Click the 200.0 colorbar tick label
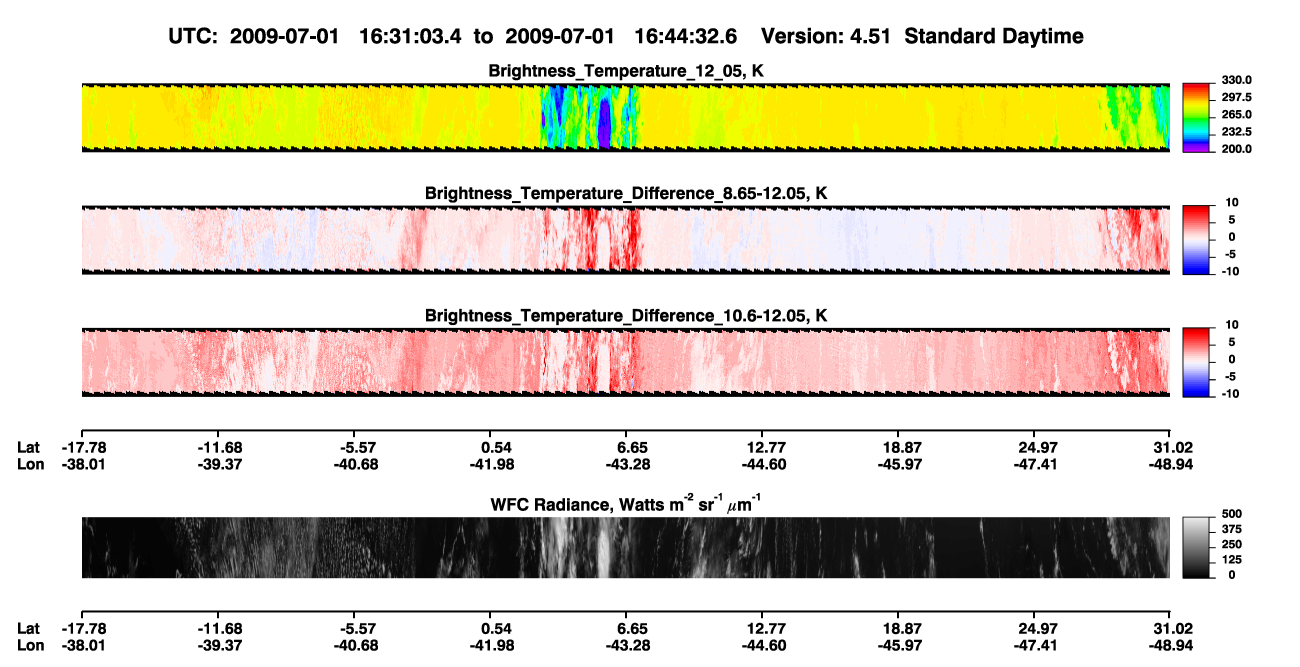This screenshot has width=1300, height=667. tap(1238, 149)
